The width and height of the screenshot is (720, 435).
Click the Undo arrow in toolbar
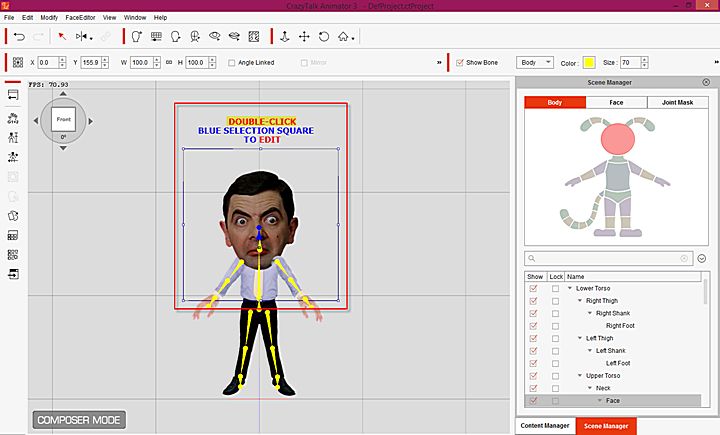(20, 37)
